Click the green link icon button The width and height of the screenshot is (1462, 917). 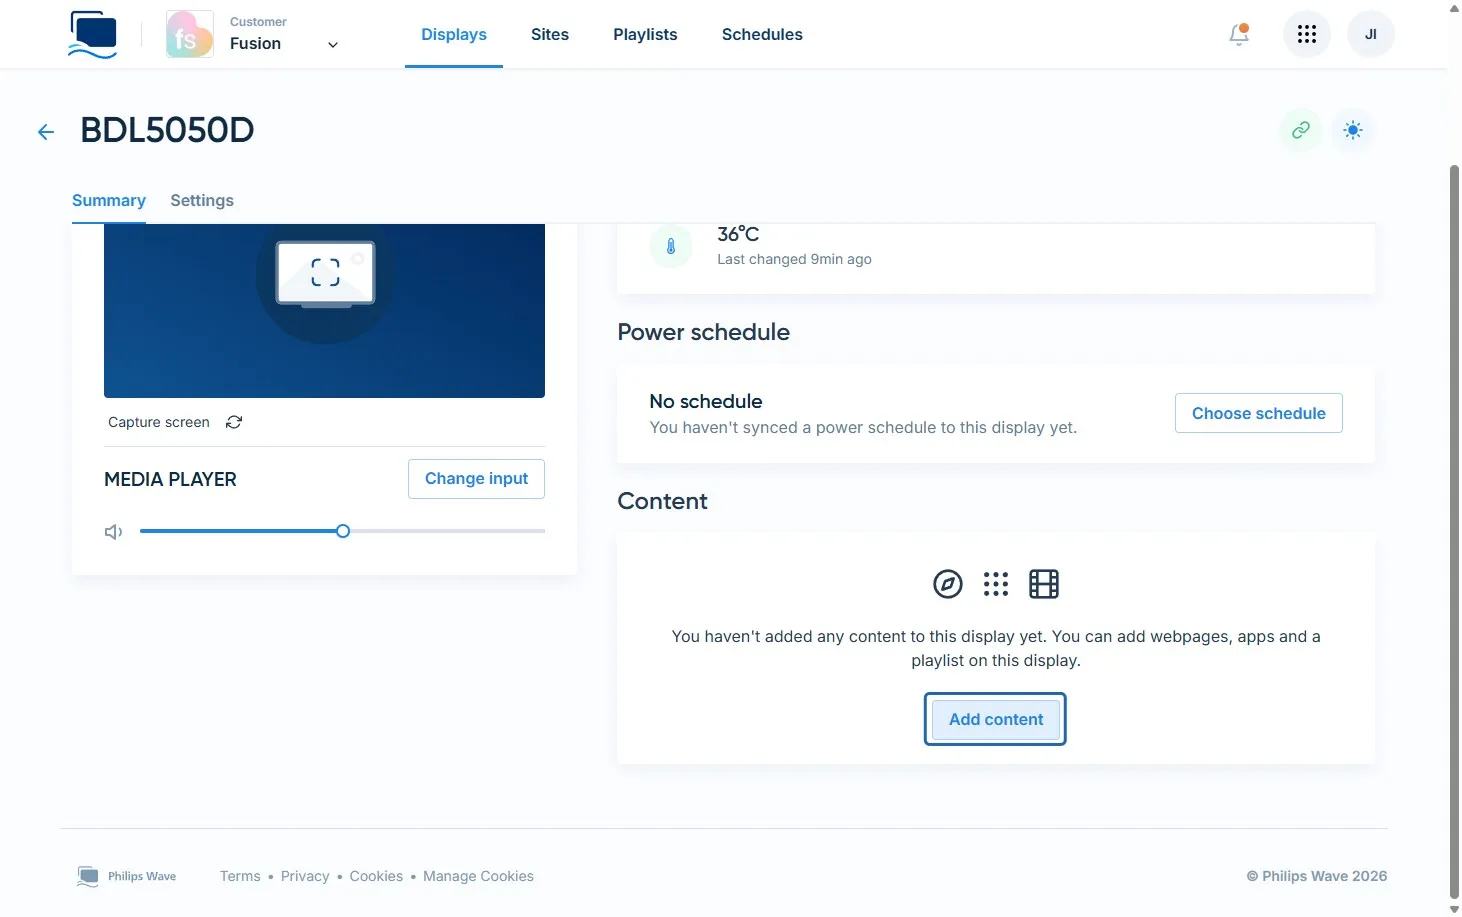pos(1301,130)
